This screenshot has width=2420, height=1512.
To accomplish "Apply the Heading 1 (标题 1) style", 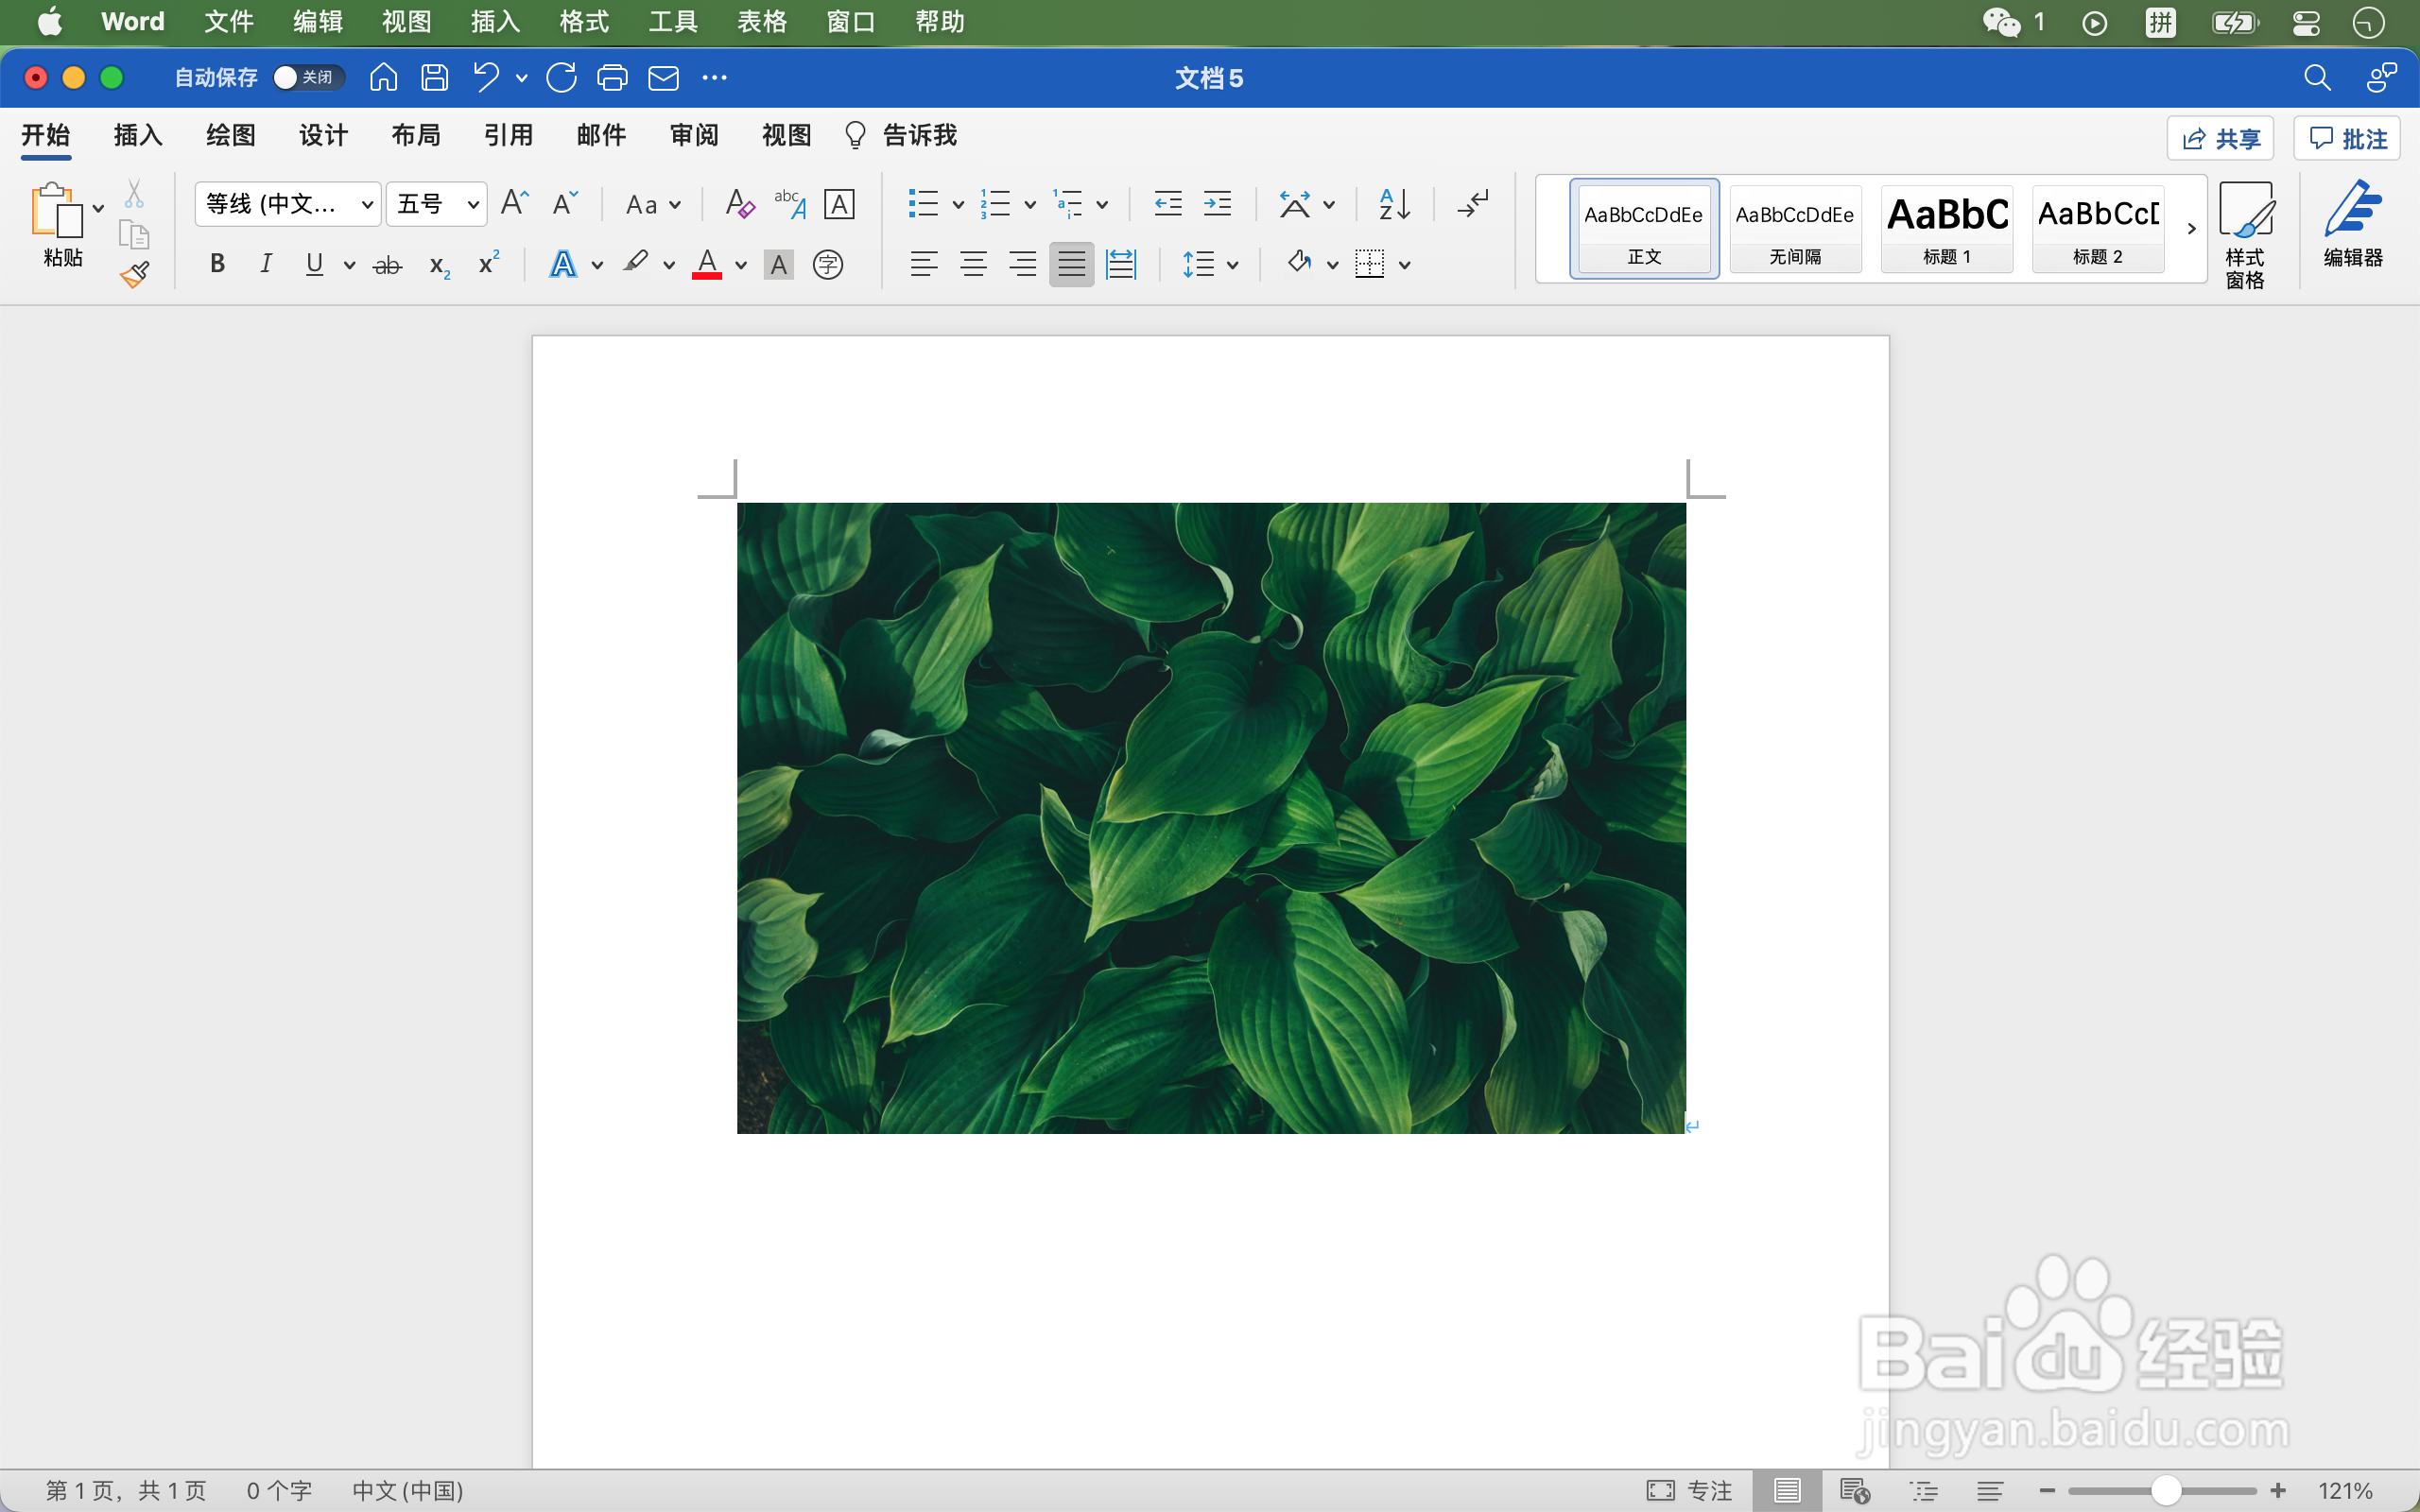I will (x=1947, y=229).
